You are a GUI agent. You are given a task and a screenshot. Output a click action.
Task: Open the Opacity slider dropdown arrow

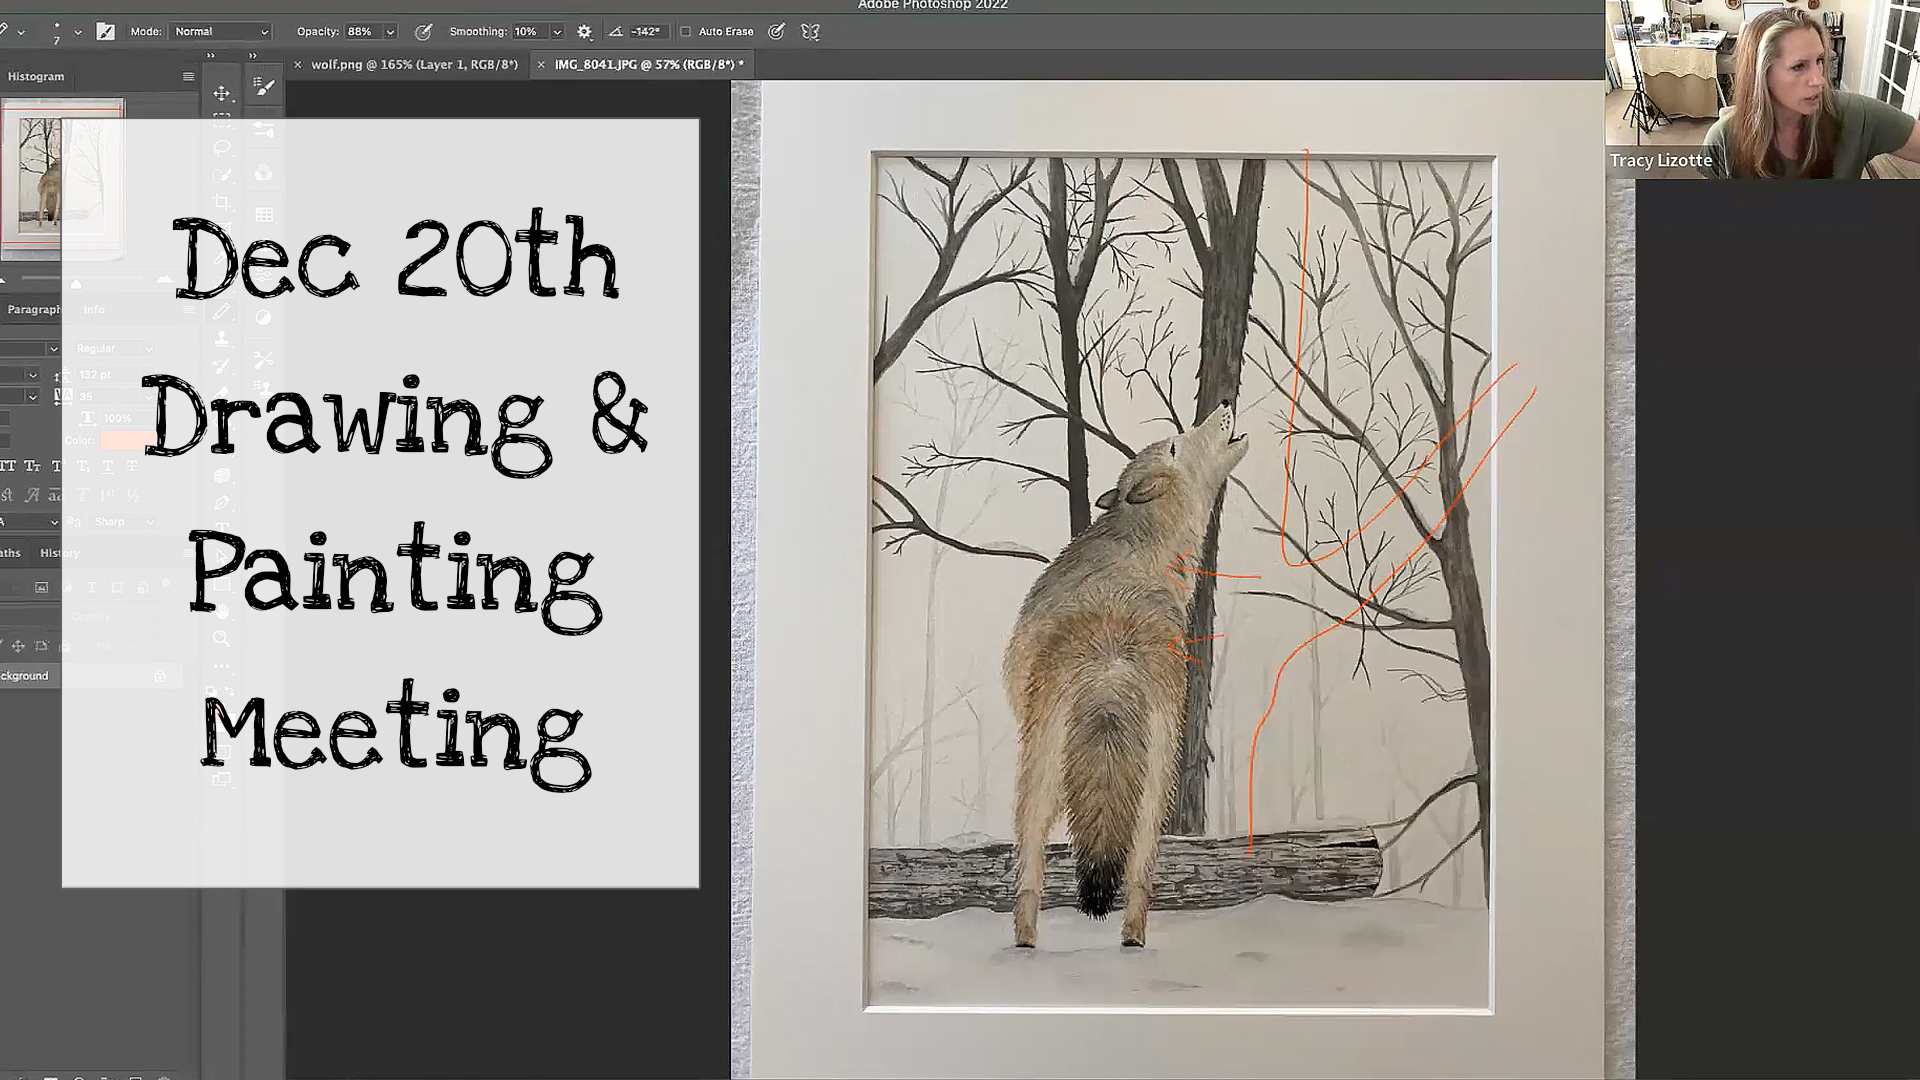pyautogui.click(x=391, y=32)
